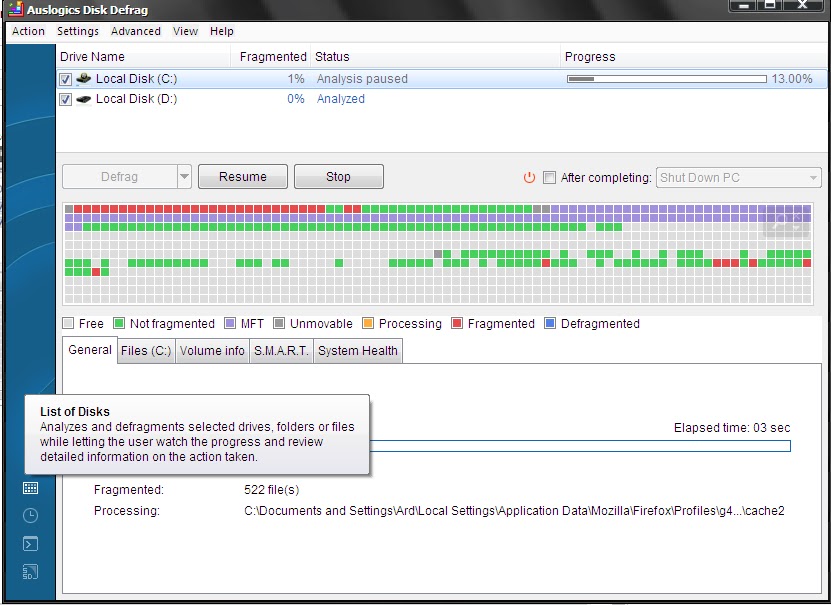The image size is (831, 605).
Task: Click the Elapsed time: 03 sec text
Action: 732,428
